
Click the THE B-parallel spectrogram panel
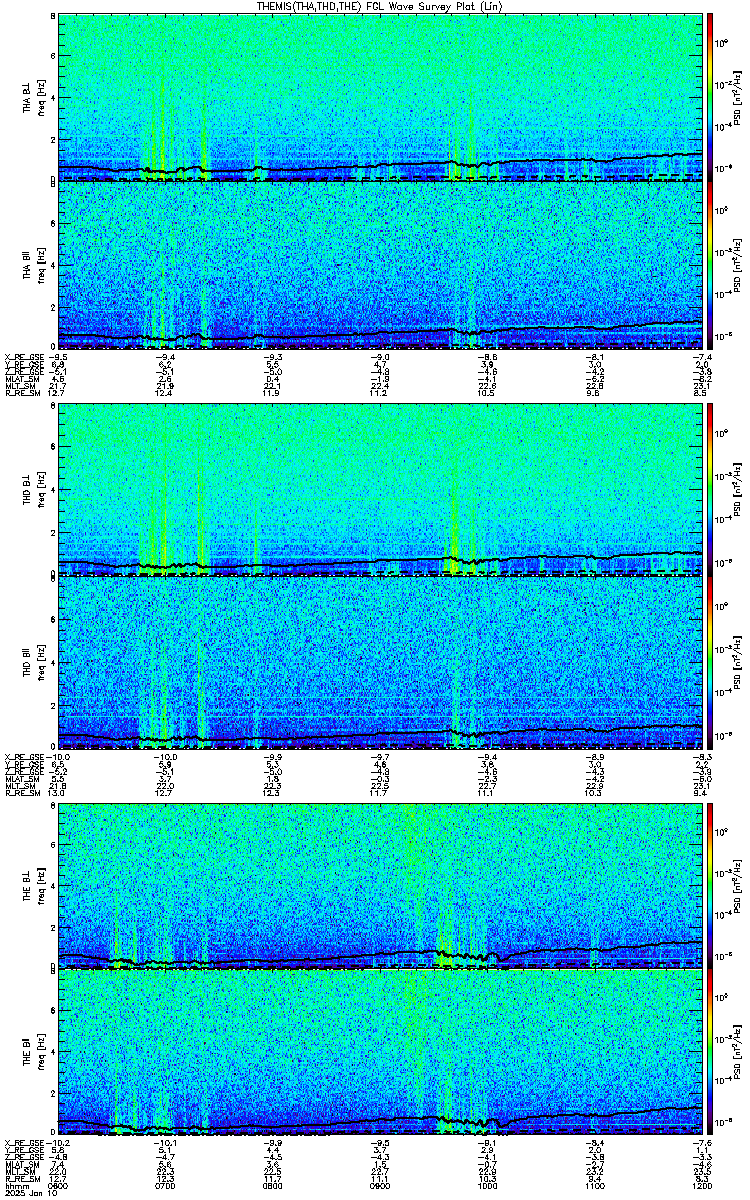coord(380,1054)
